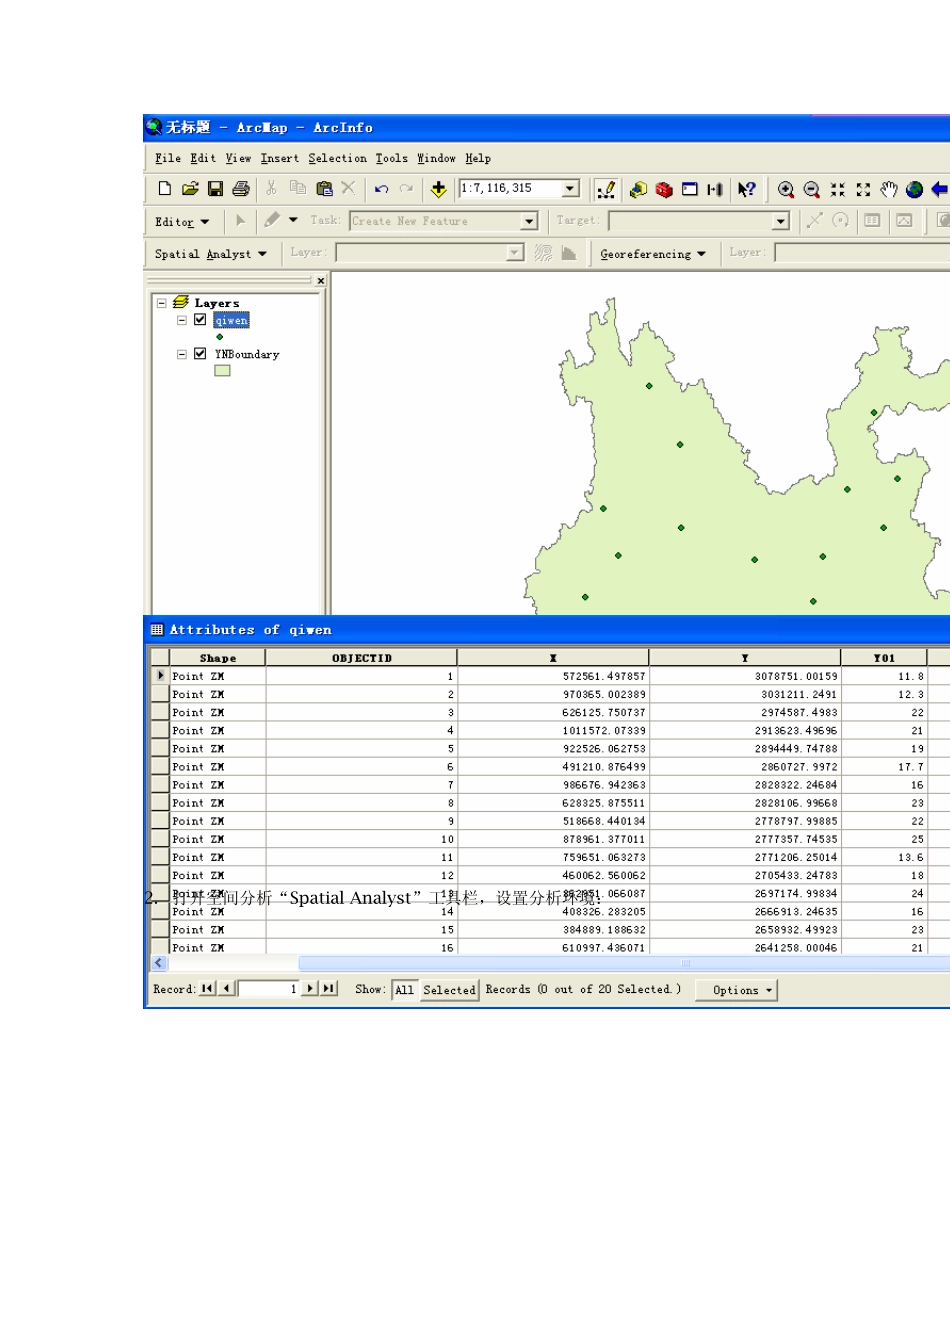The height and width of the screenshot is (1344, 950).
Task: Open the Selection menu
Action: point(337,158)
